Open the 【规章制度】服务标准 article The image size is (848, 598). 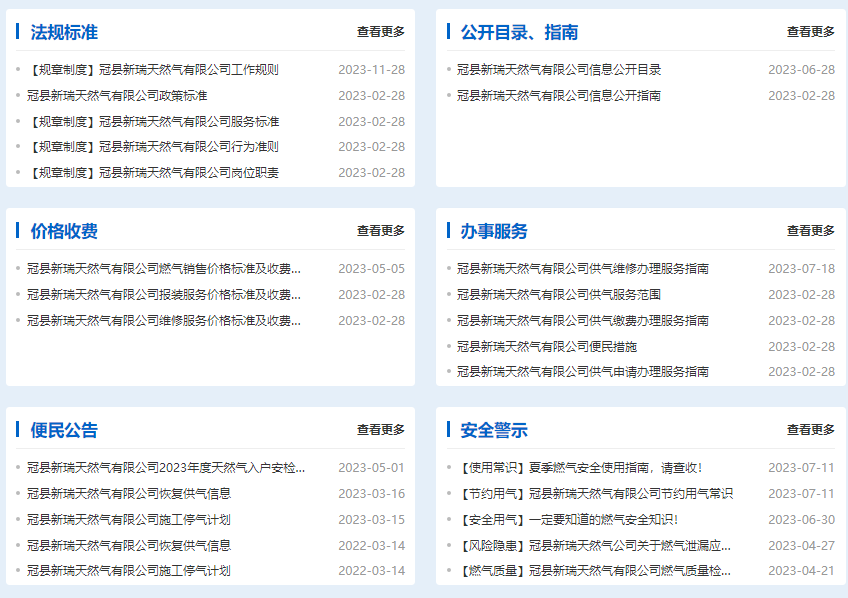pyautogui.click(x=153, y=122)
